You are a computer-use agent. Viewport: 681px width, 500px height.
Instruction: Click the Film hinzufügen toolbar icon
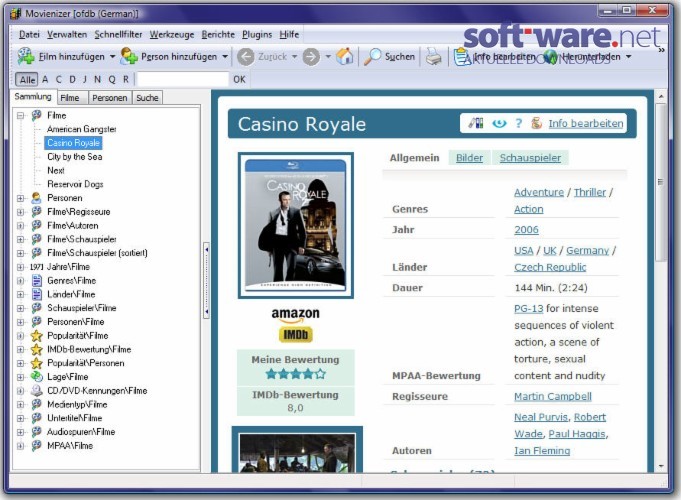click(x=26, y=56)
